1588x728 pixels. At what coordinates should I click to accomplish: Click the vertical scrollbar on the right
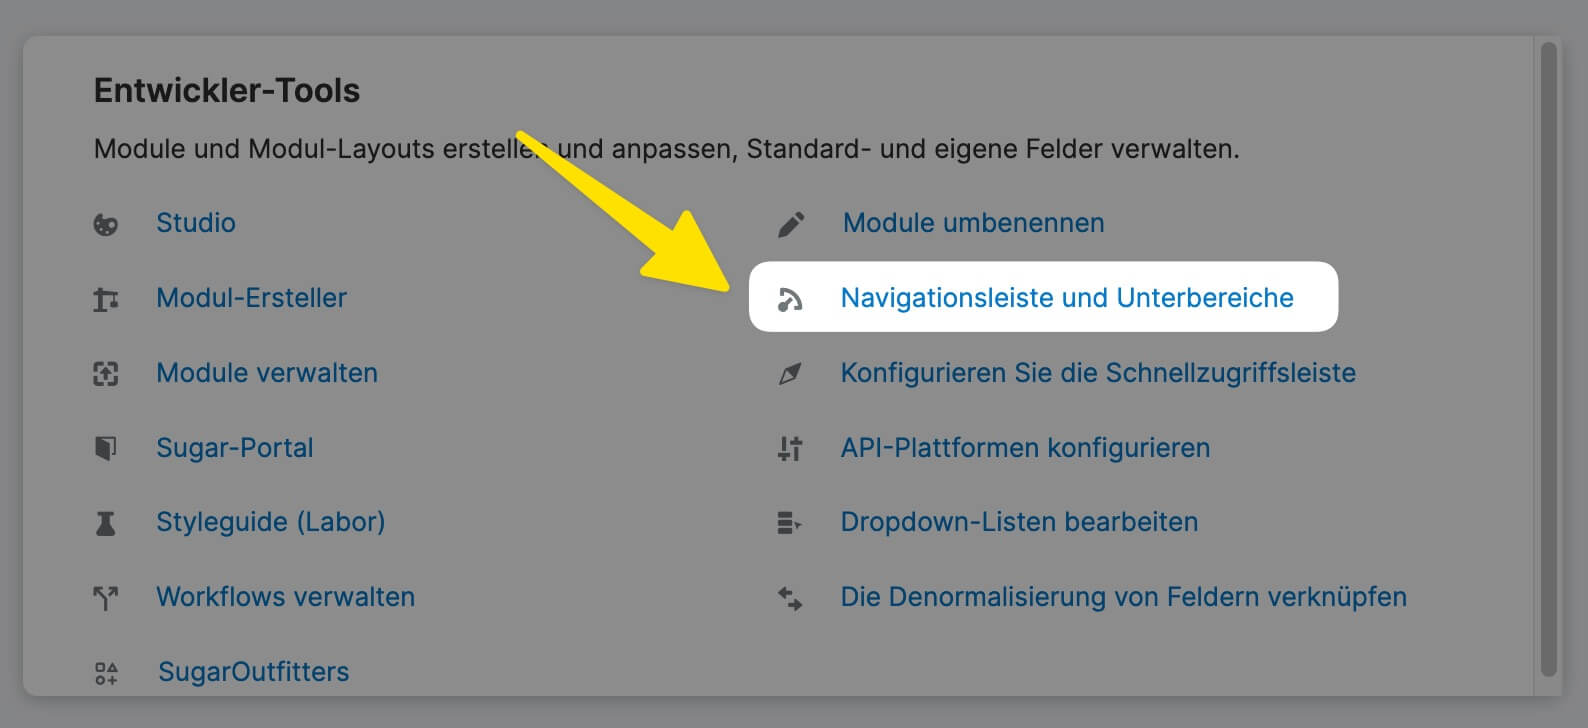[x=1549, y=360]
